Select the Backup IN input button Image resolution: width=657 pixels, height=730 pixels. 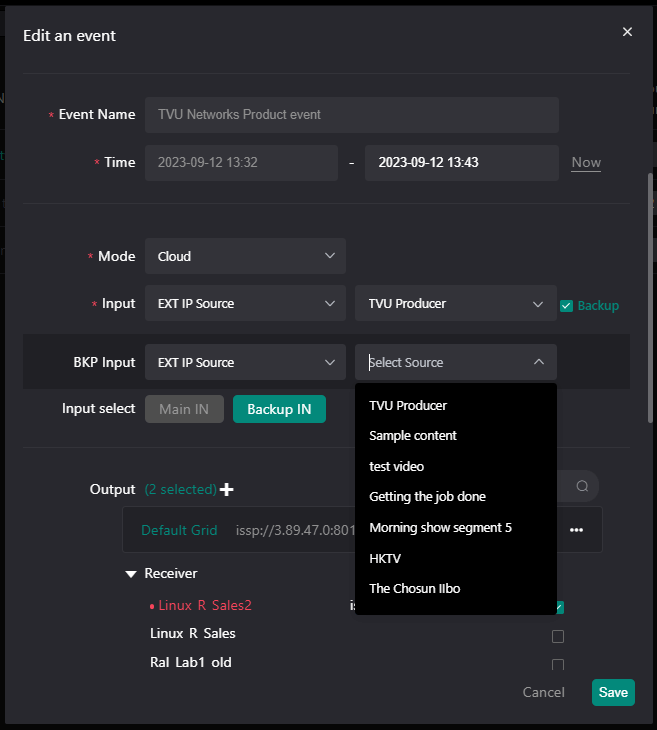pos(279,409)
